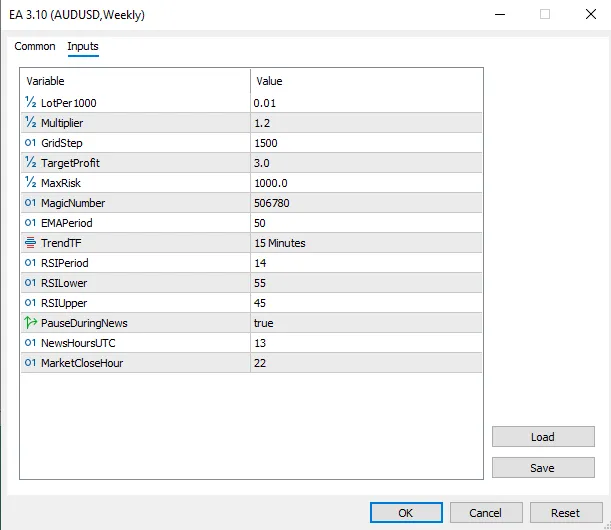
Task: Confirm settings with the OK button
Action: tap(406, 513)
